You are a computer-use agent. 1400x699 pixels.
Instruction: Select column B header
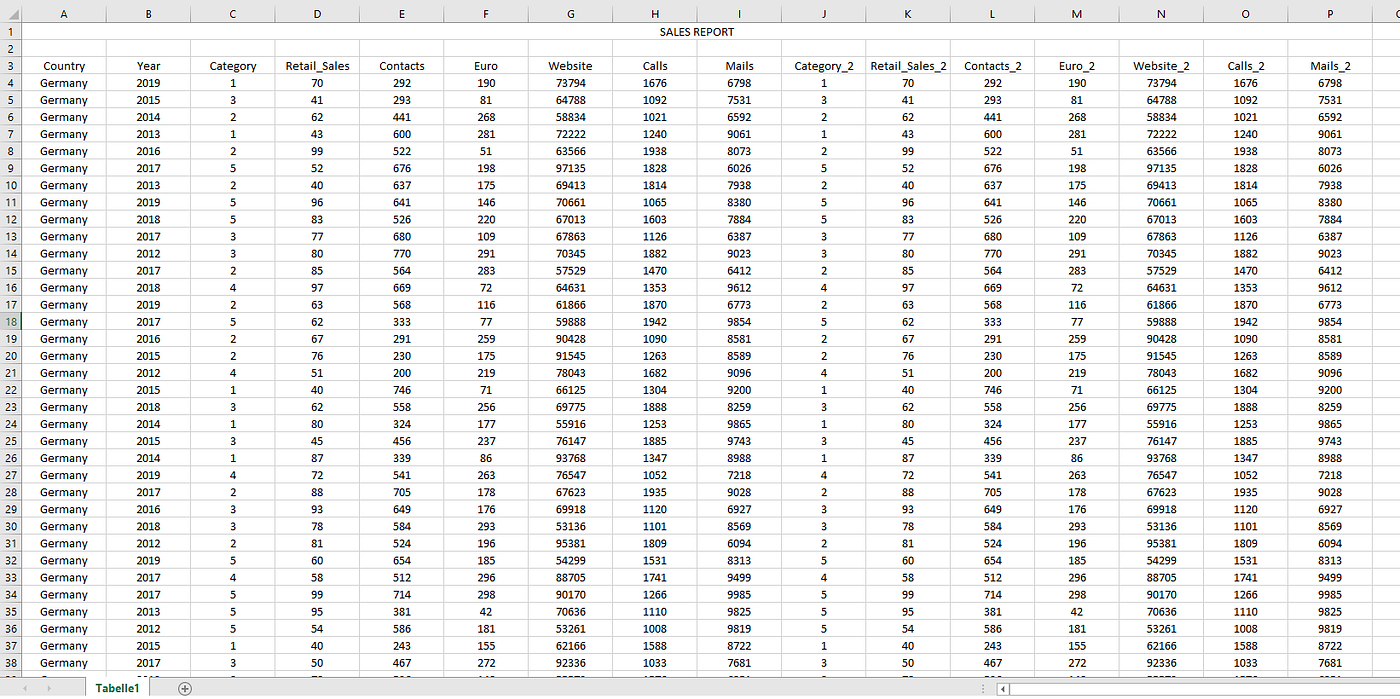point(148,15)
